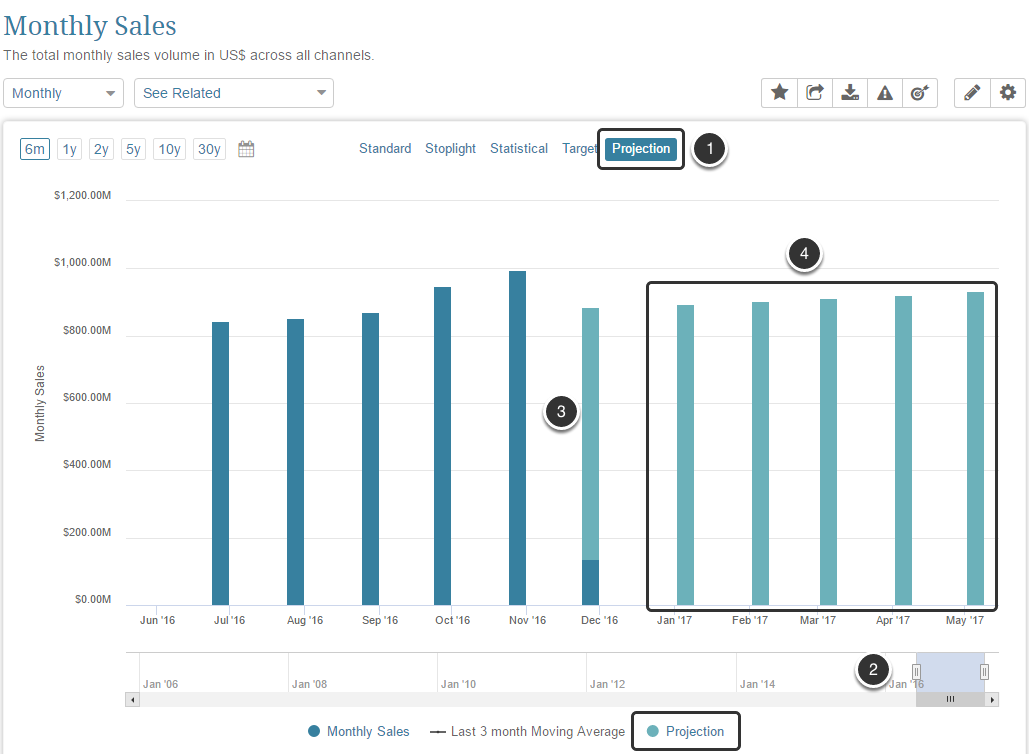Click the left scroll arrow of timeline

click(x=132, y=699)
